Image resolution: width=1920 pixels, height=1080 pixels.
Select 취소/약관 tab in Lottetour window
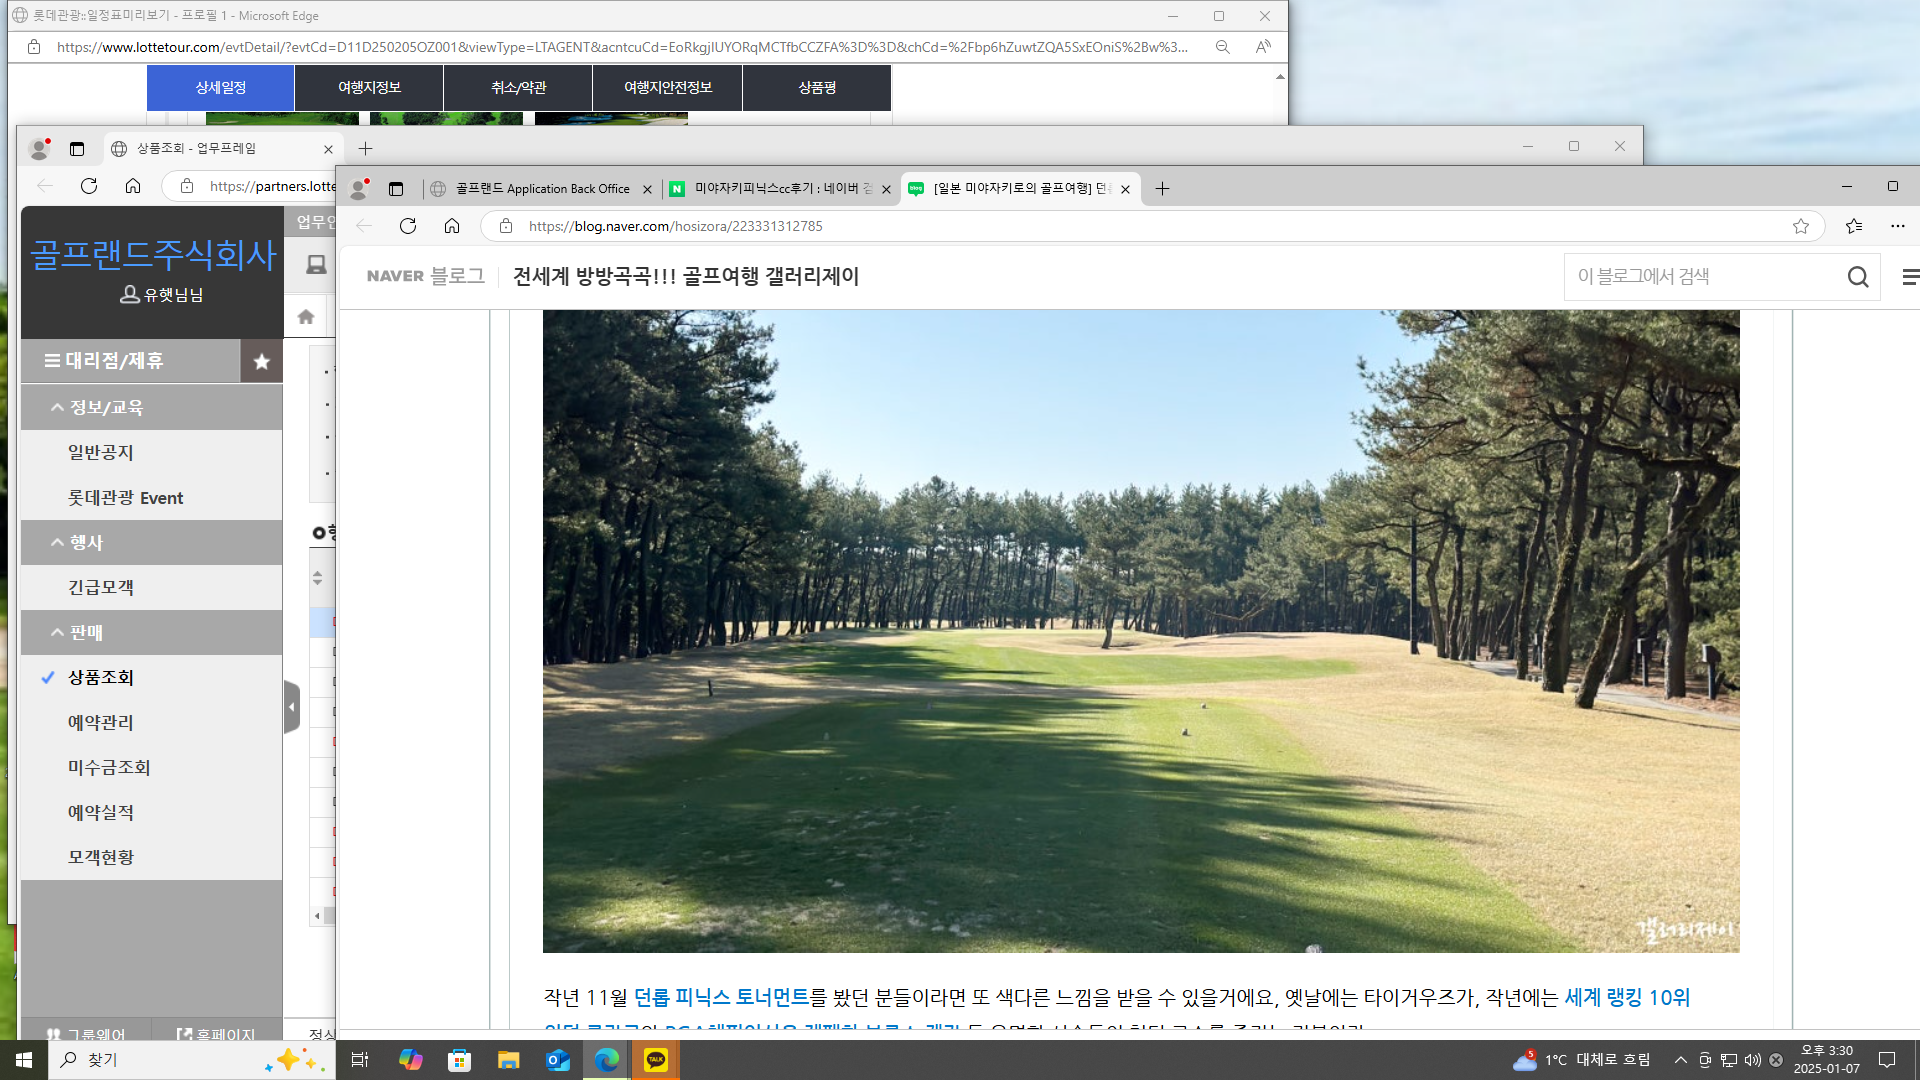(x=518, y=88)
